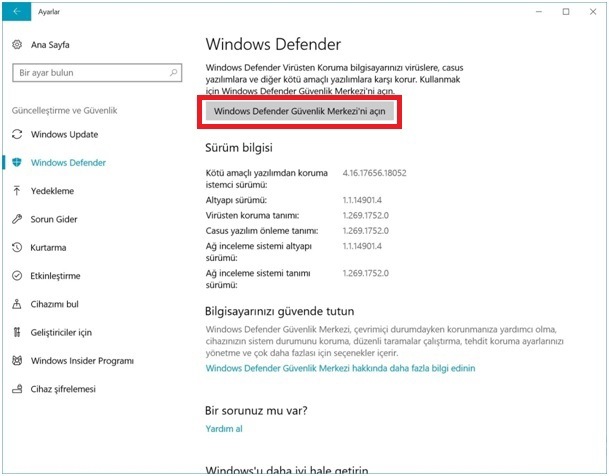Click the Ana Sayfa gear icon
Image resolution: width=609 pixels, height=476 pixels.
click(x=17, y=44)
